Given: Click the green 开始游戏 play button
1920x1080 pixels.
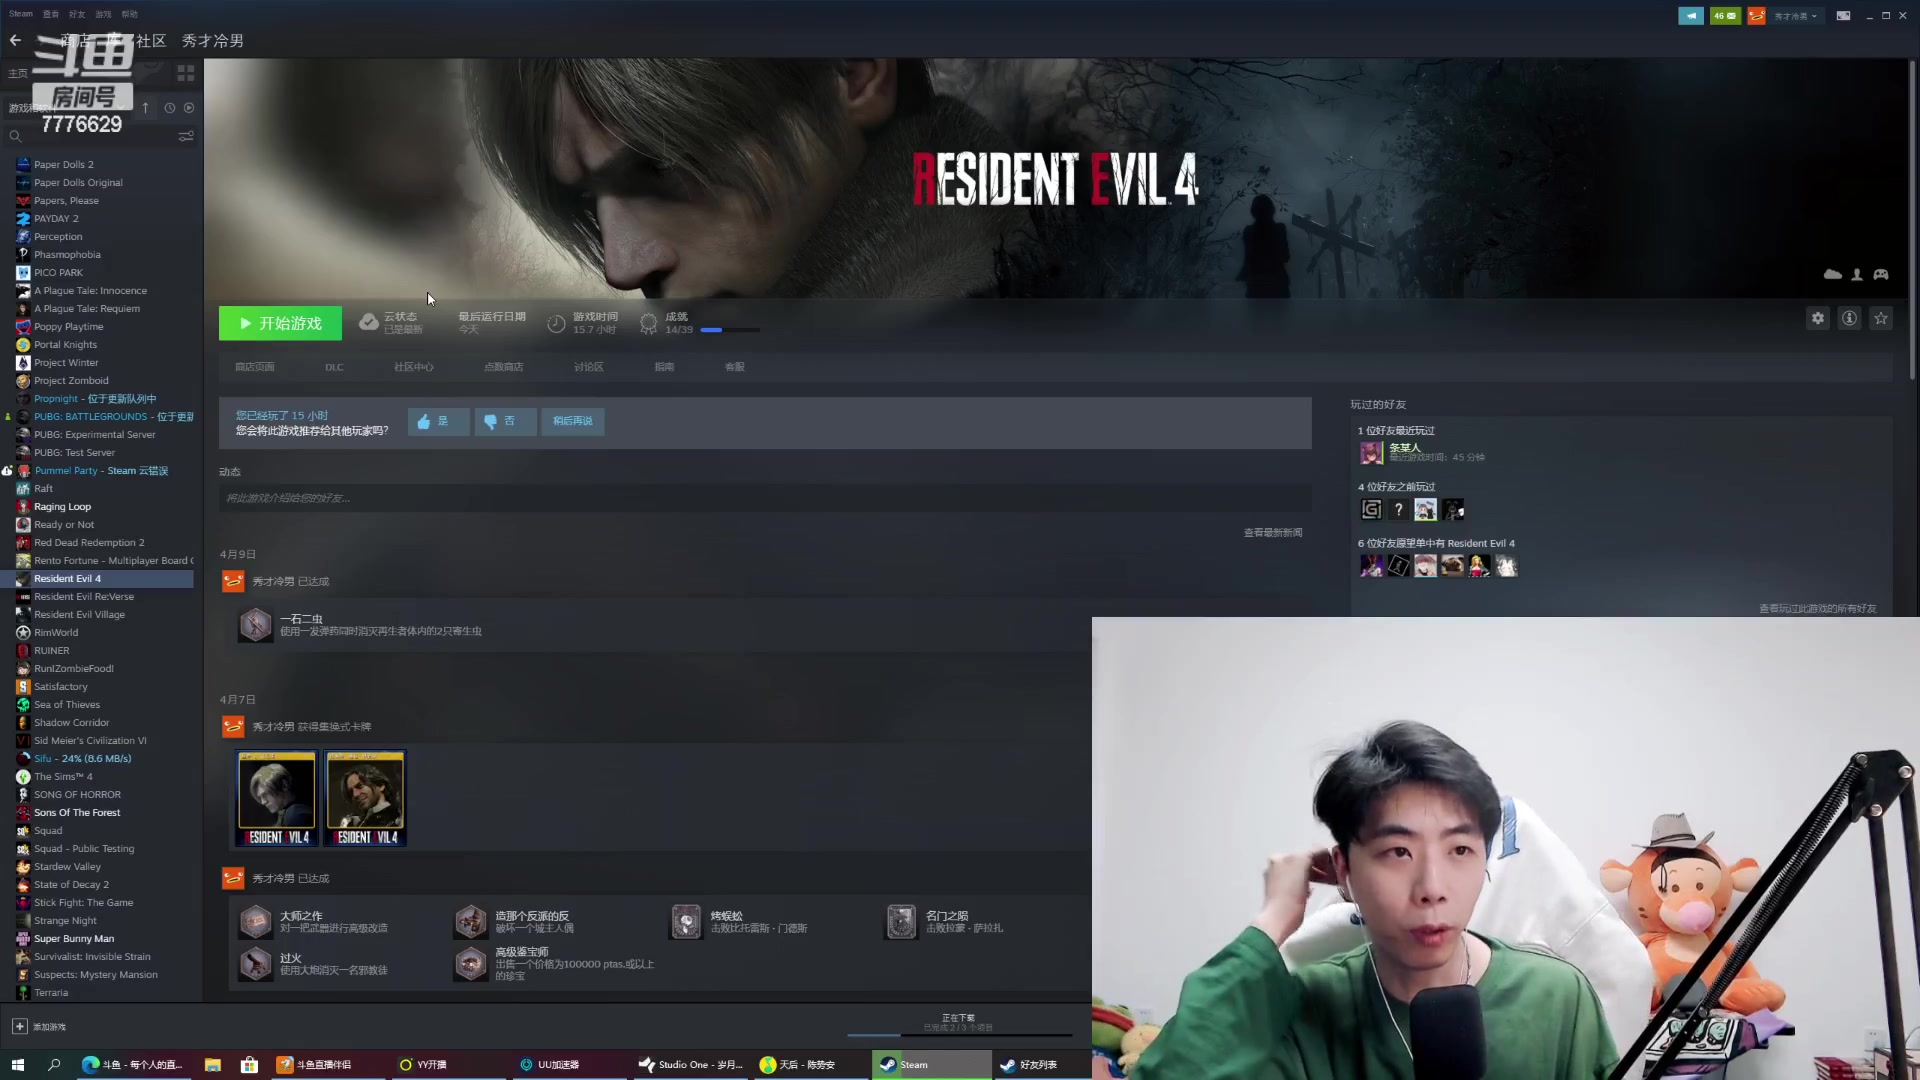Looking at the screenshot, I should tap(280, 323).
